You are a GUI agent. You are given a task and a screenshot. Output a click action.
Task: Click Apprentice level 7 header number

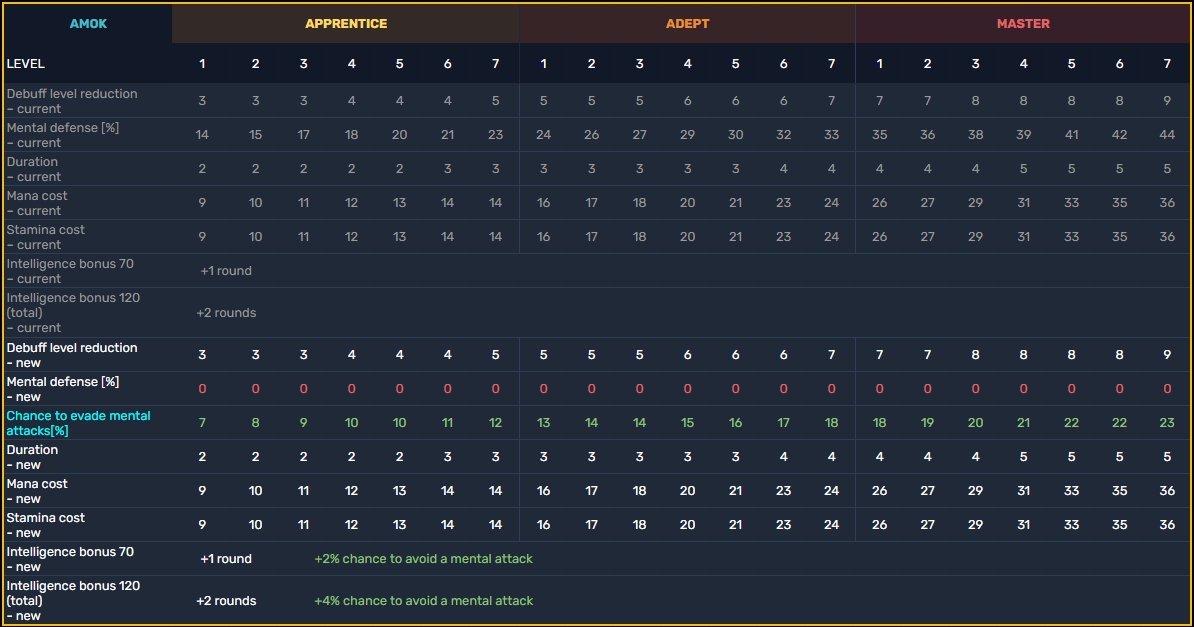pyautogui.click(x=495, y=64)
